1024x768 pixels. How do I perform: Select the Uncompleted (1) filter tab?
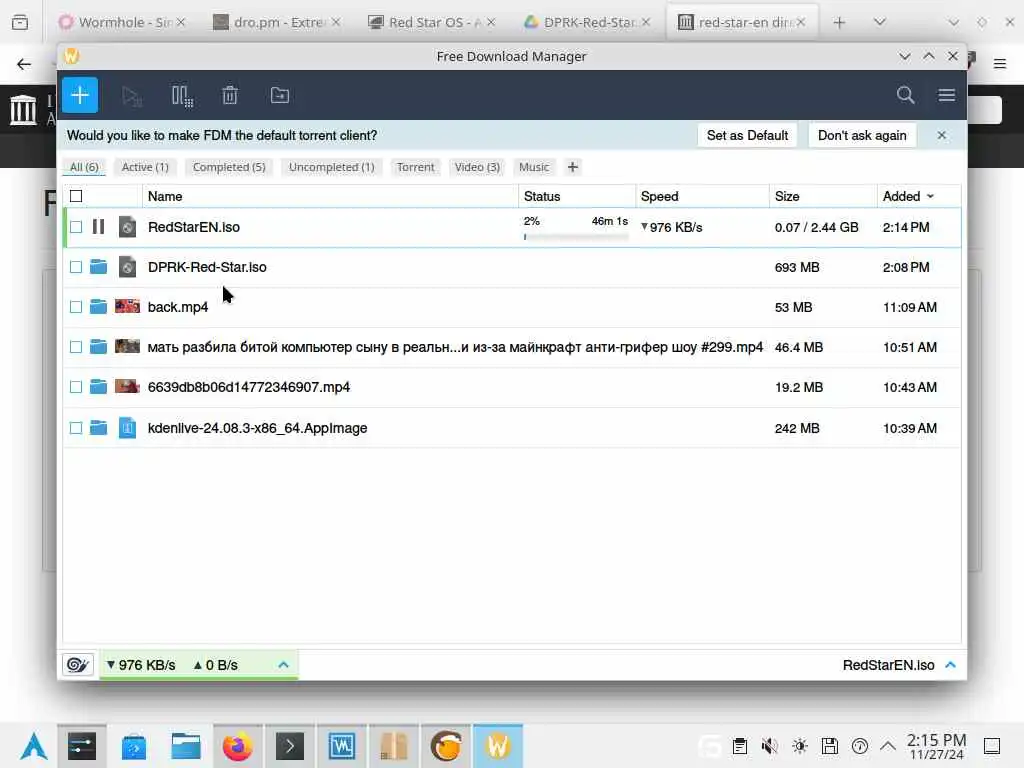point(332,167)
